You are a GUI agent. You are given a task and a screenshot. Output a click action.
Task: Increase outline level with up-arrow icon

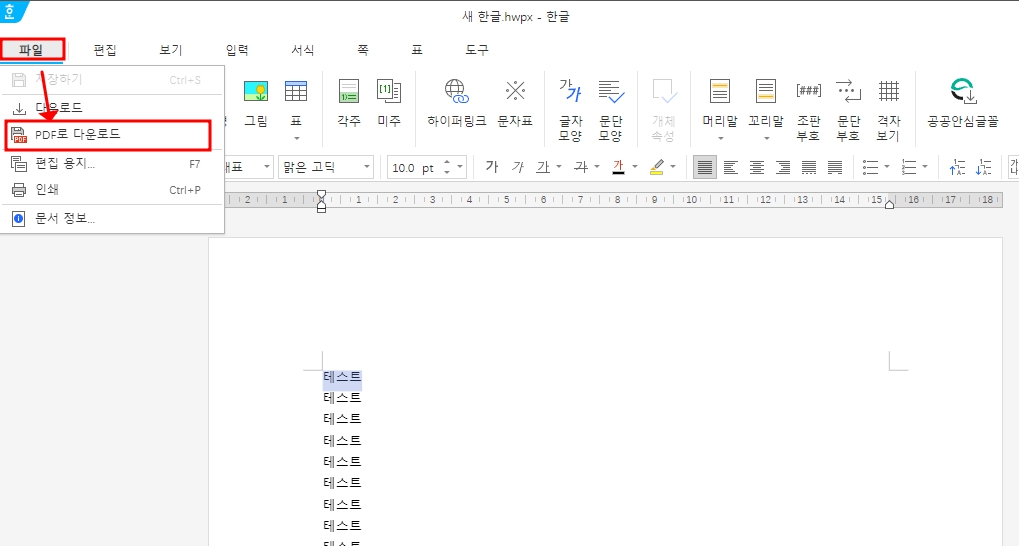coord(957,167)
